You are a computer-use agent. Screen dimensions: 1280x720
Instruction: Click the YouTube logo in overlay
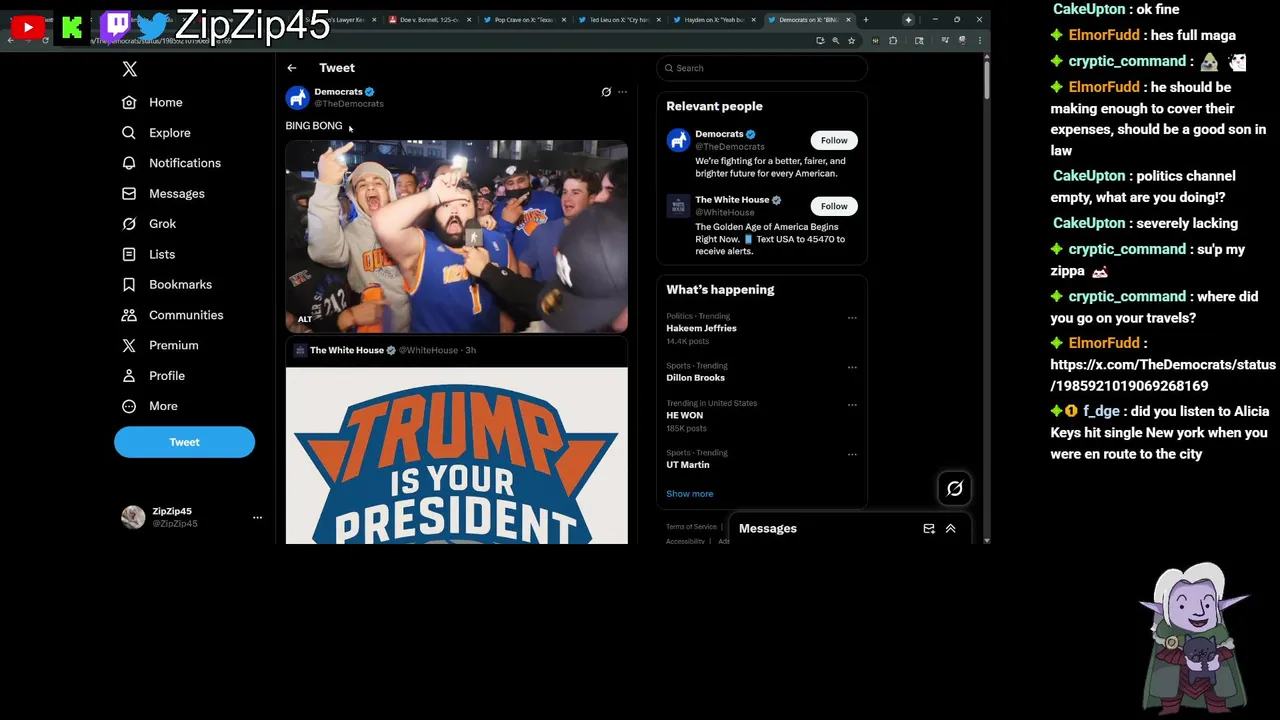coord(28,28)
